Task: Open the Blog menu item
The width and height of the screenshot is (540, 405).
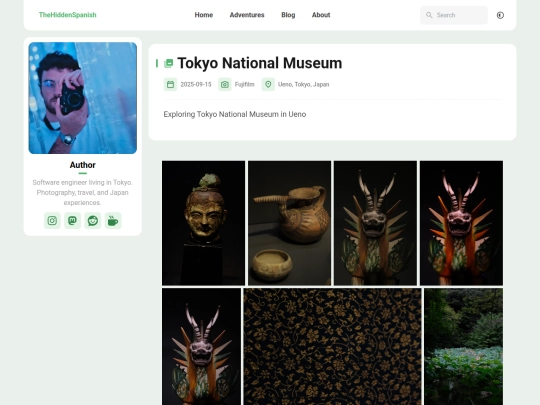Action: [x=288, y=15]
